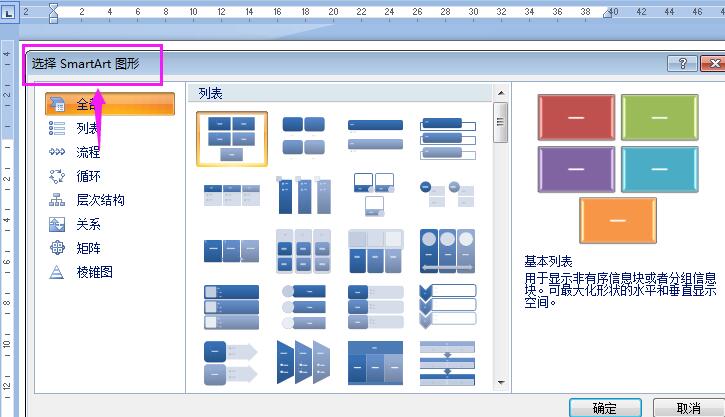Select the three-by-three grouped blocks layout

click(x=303, y=251)
